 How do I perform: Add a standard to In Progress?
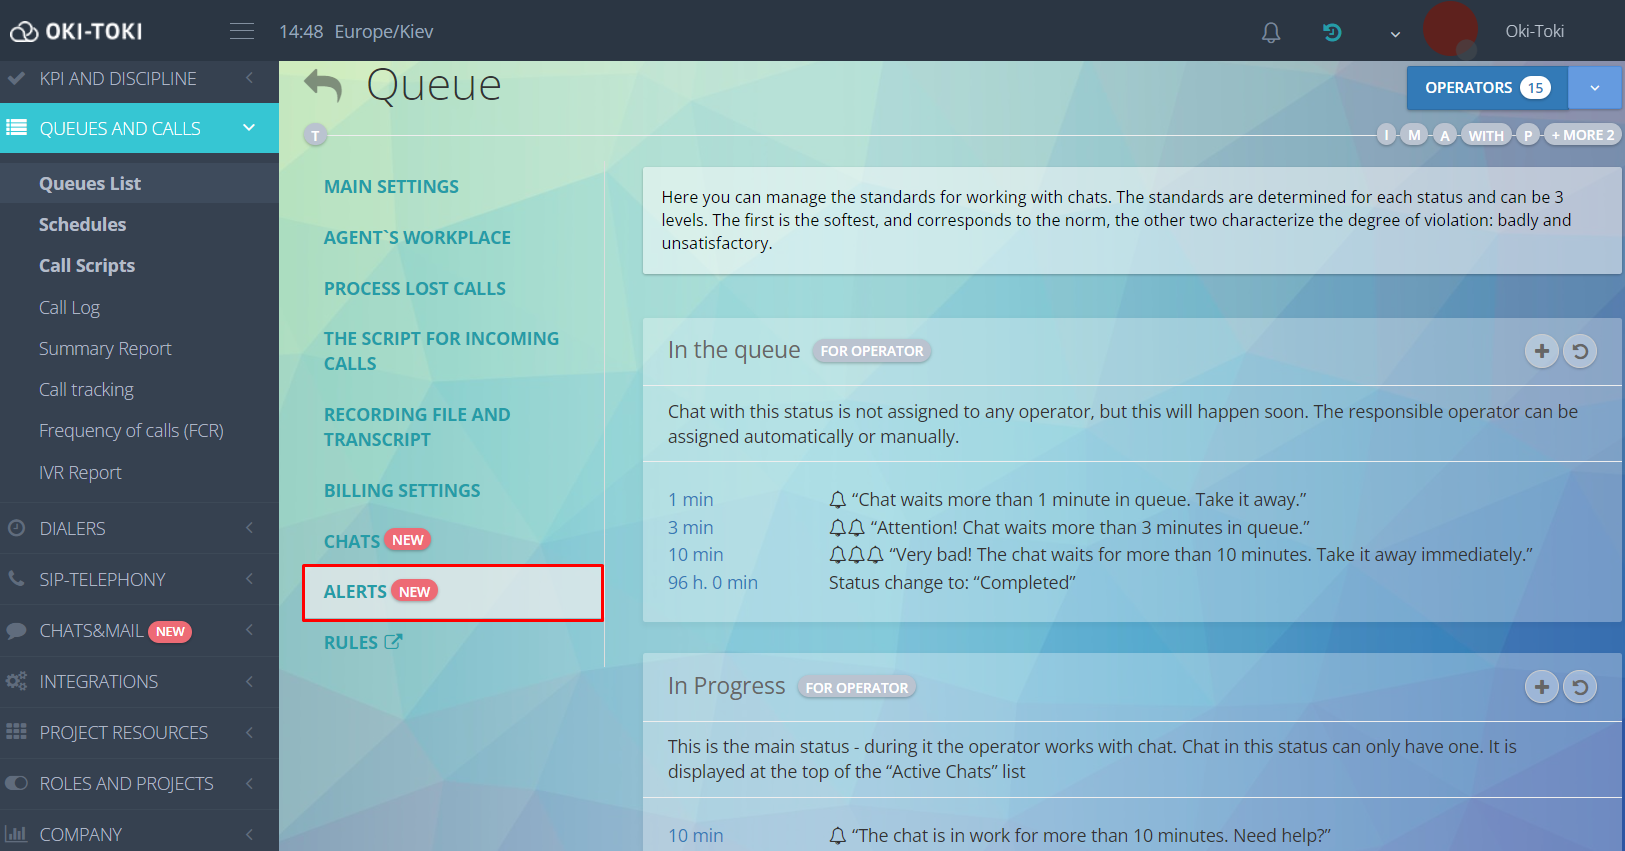(x=1542, y=687)
